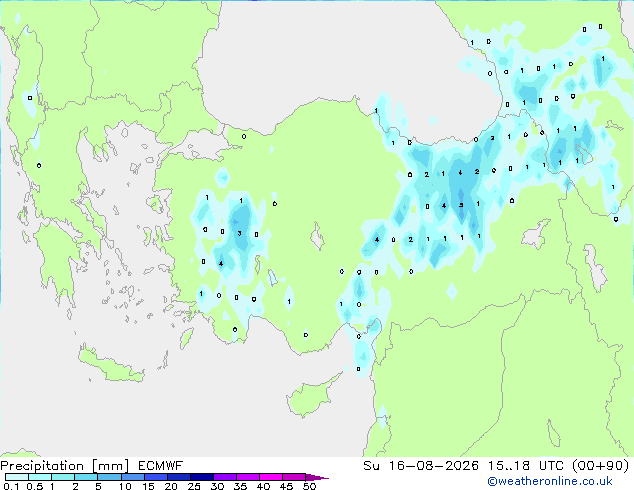Click the legend scale label '30'
The image size is (634, 490).
click(217, 486)
